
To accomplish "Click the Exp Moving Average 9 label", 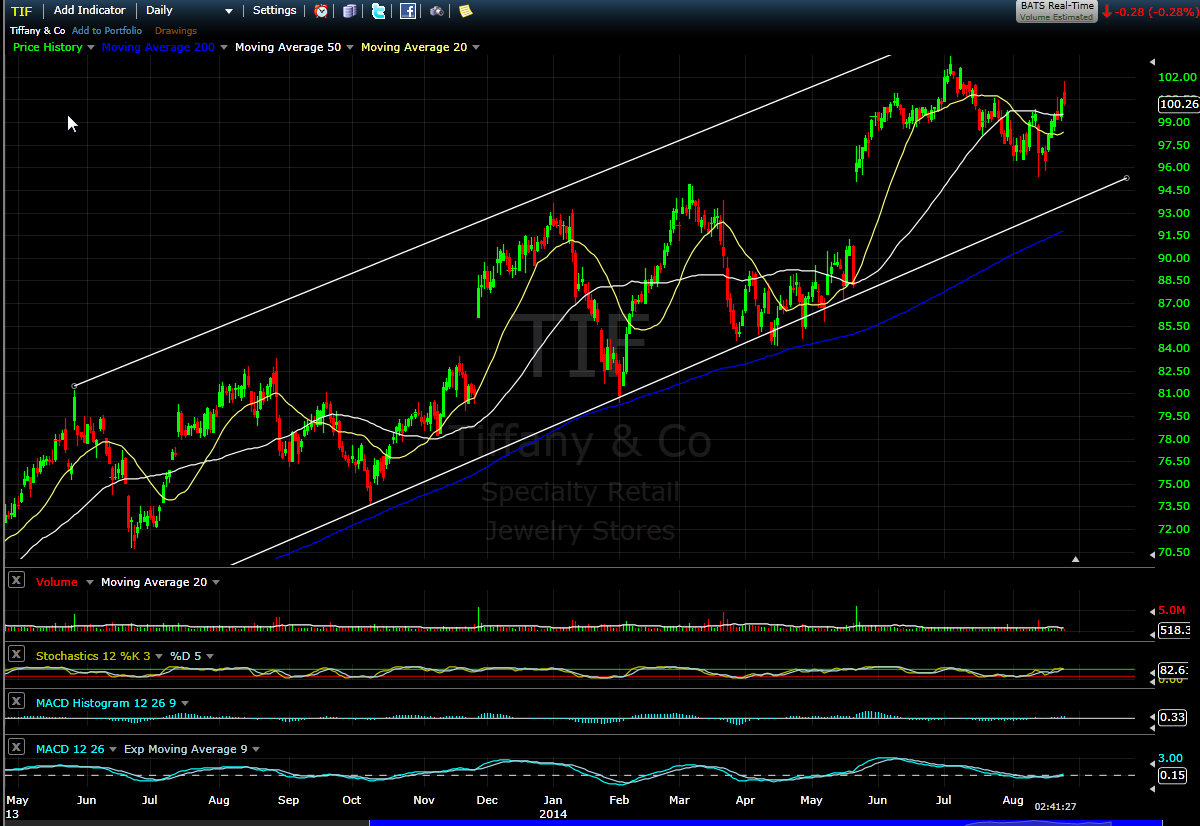I will [186, 749].
